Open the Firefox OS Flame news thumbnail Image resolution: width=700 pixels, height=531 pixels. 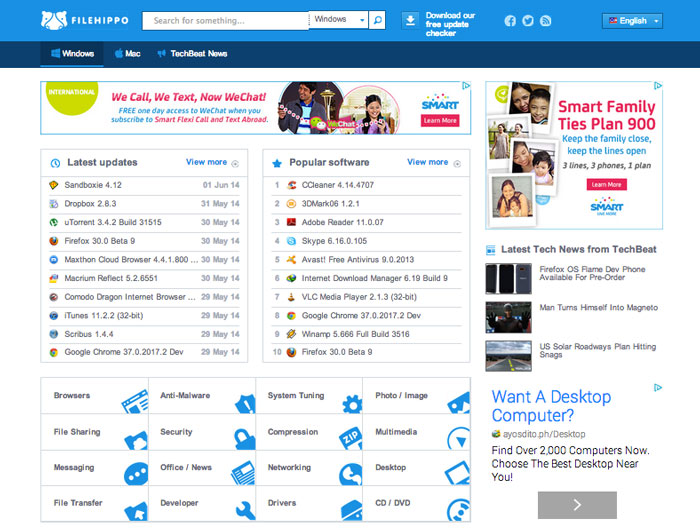pos(508,277)
